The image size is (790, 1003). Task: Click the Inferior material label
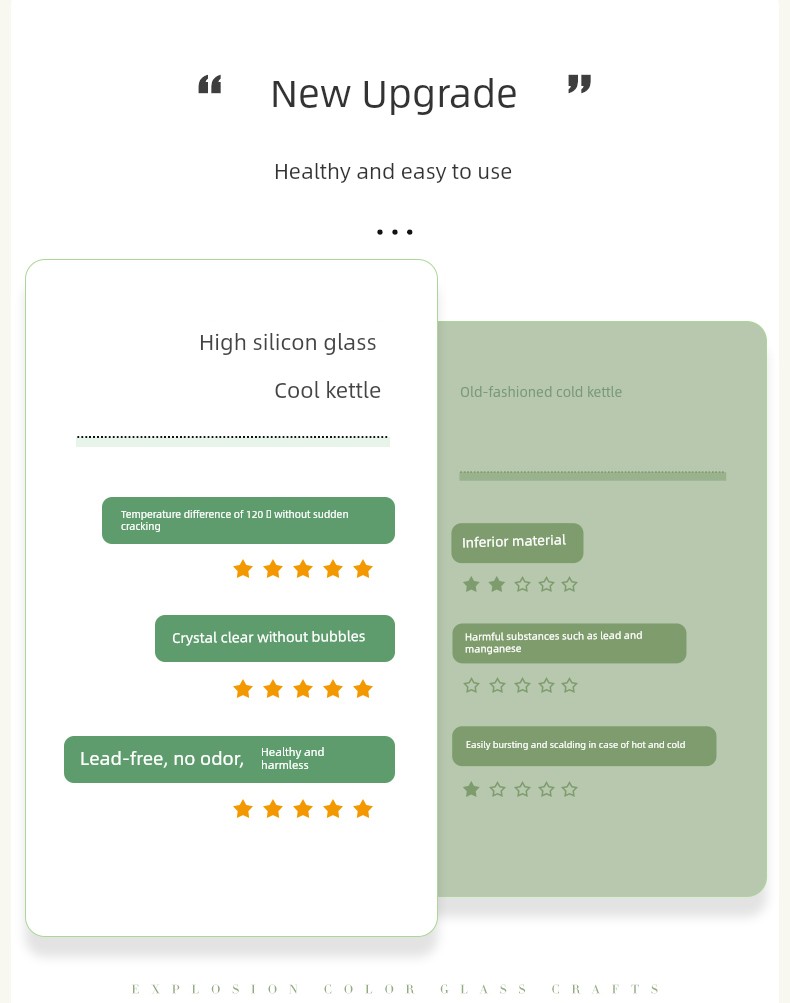click(x=517, y=543)
